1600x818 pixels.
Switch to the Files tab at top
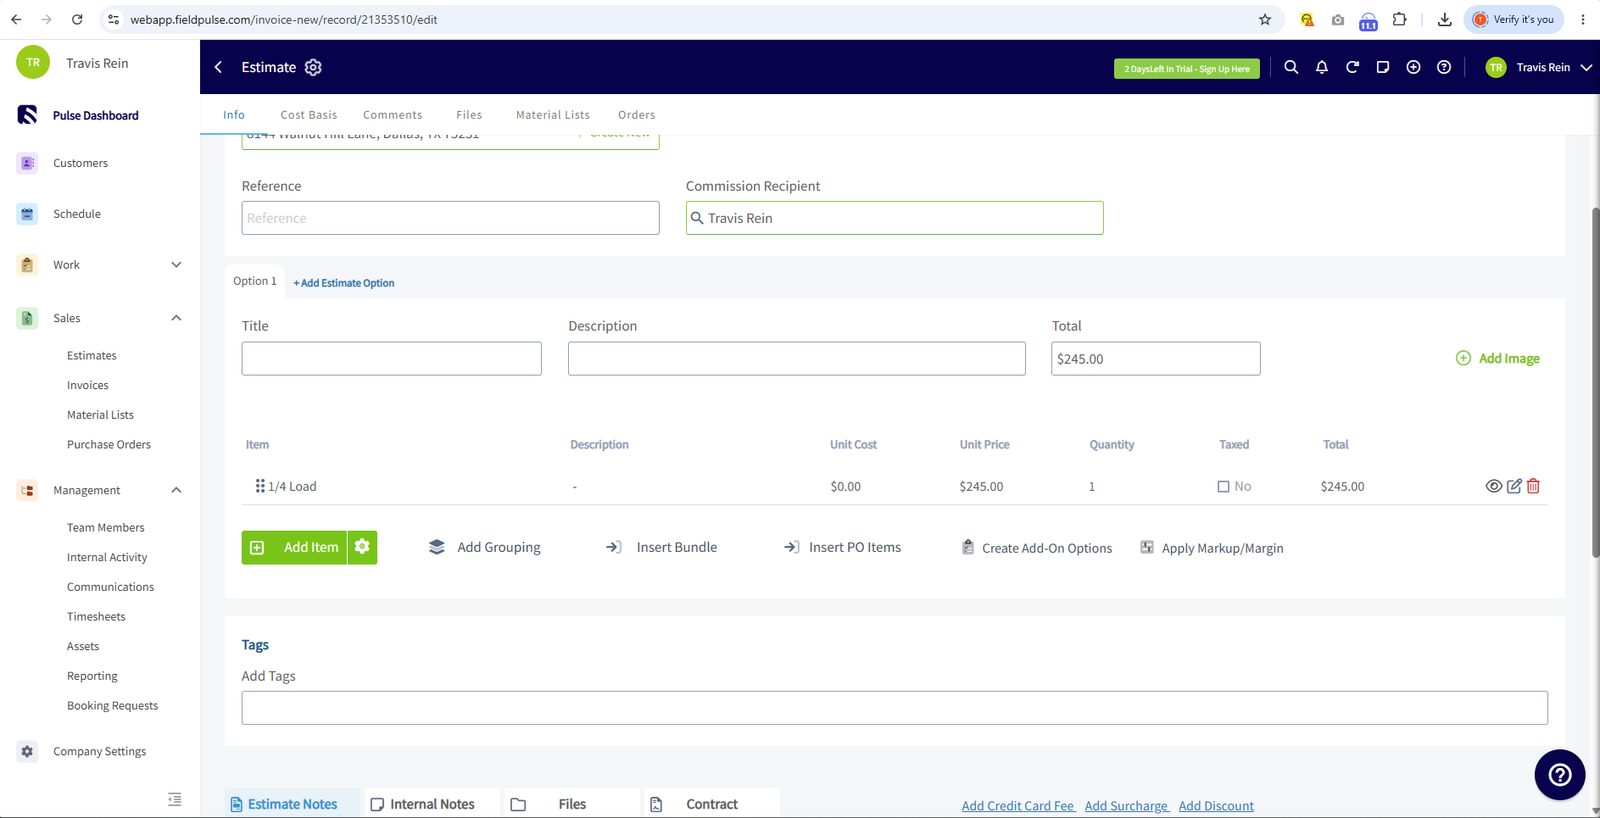pyautogui.click(x=469, y=115)
